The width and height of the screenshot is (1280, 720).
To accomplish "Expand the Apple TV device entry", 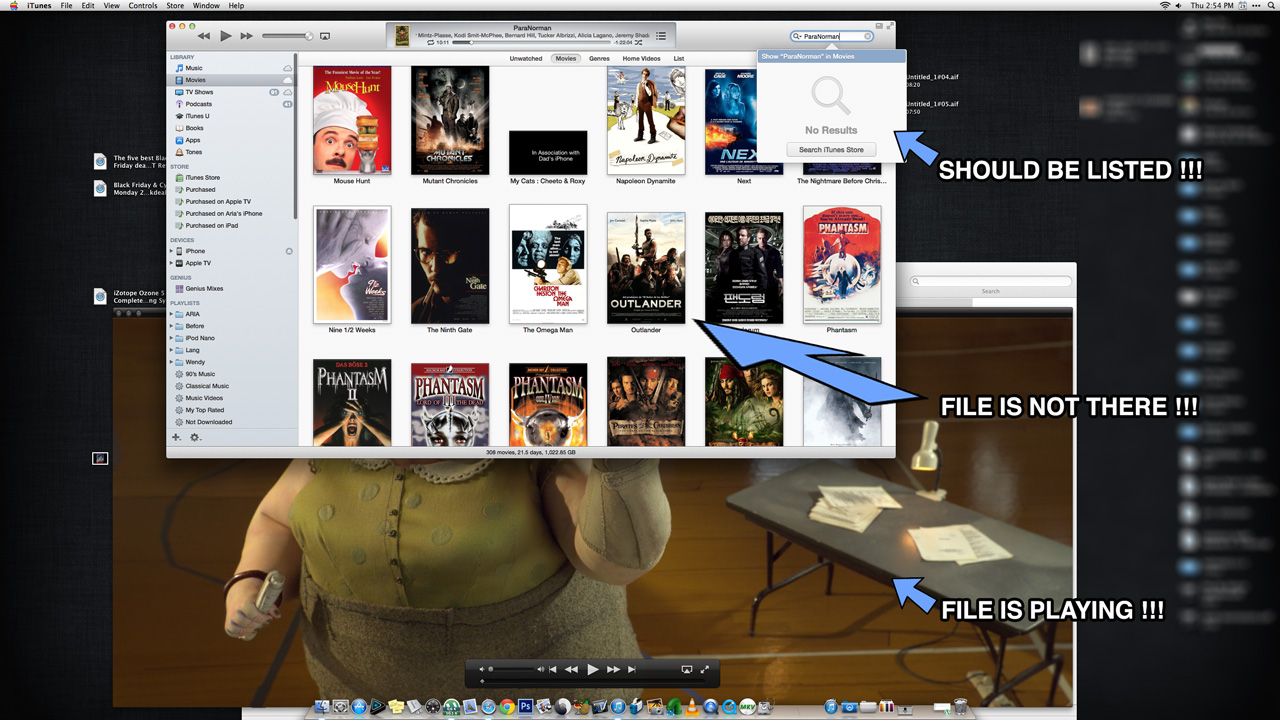I will point(171,263).
